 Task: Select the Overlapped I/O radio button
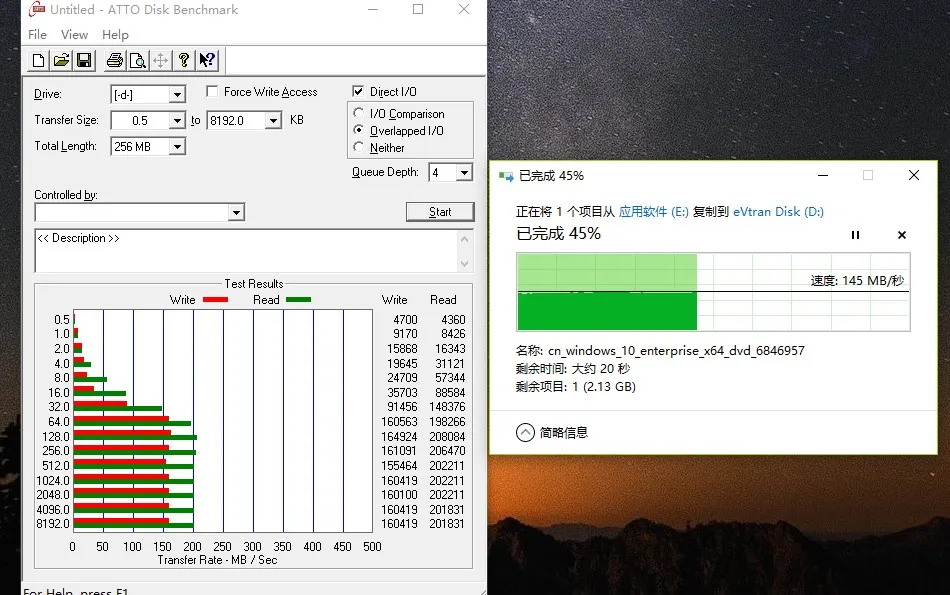point(359,130)
